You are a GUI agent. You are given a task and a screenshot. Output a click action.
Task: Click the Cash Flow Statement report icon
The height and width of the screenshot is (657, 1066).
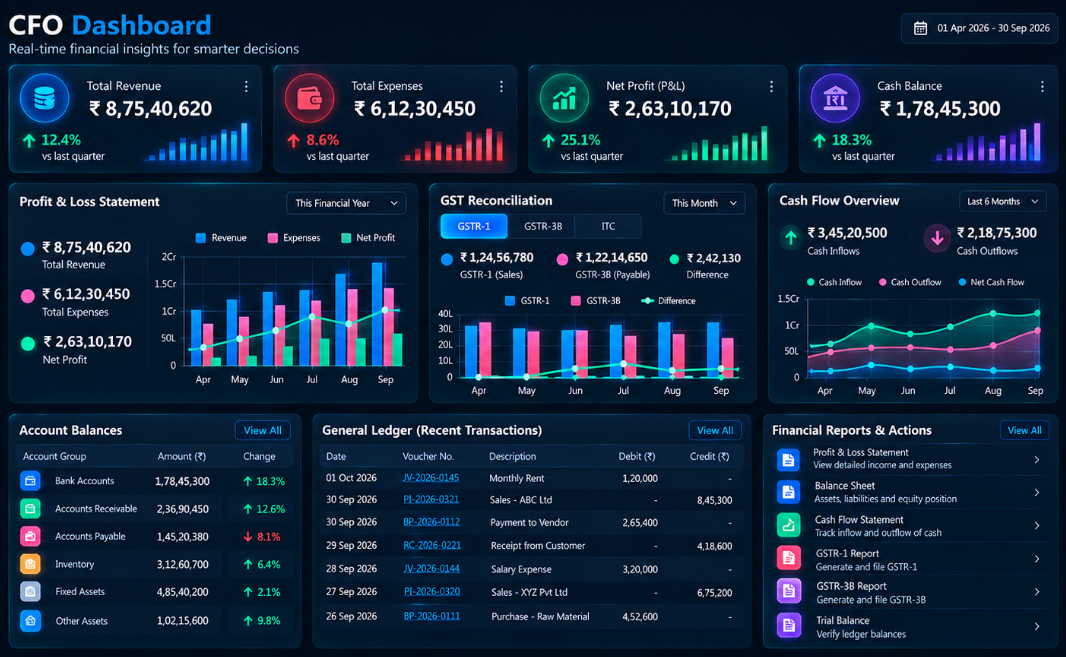(788, 525)
